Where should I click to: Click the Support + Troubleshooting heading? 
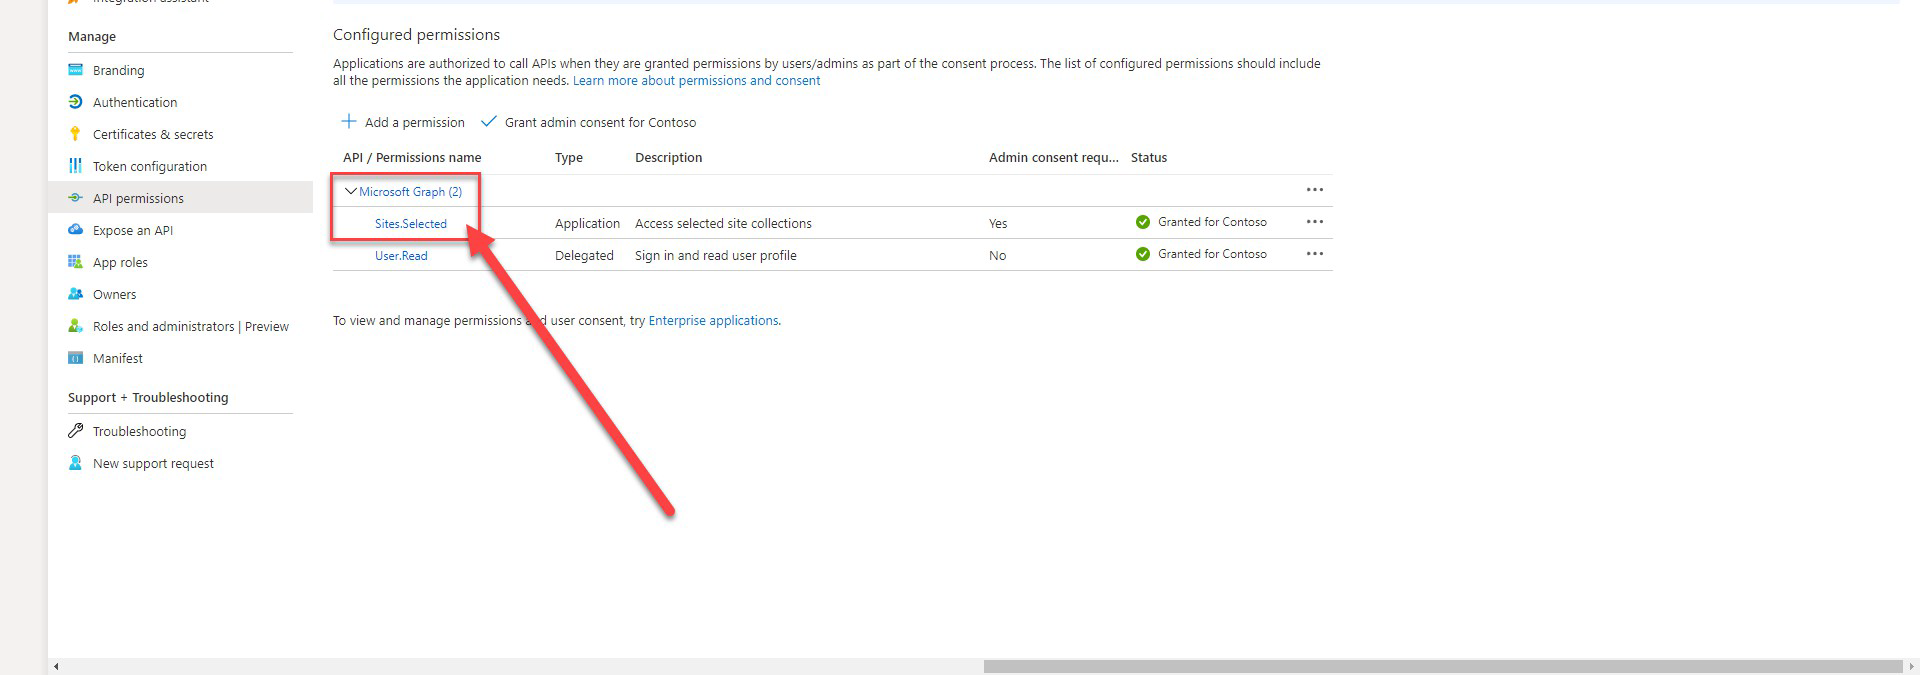[x=148, y=397]
